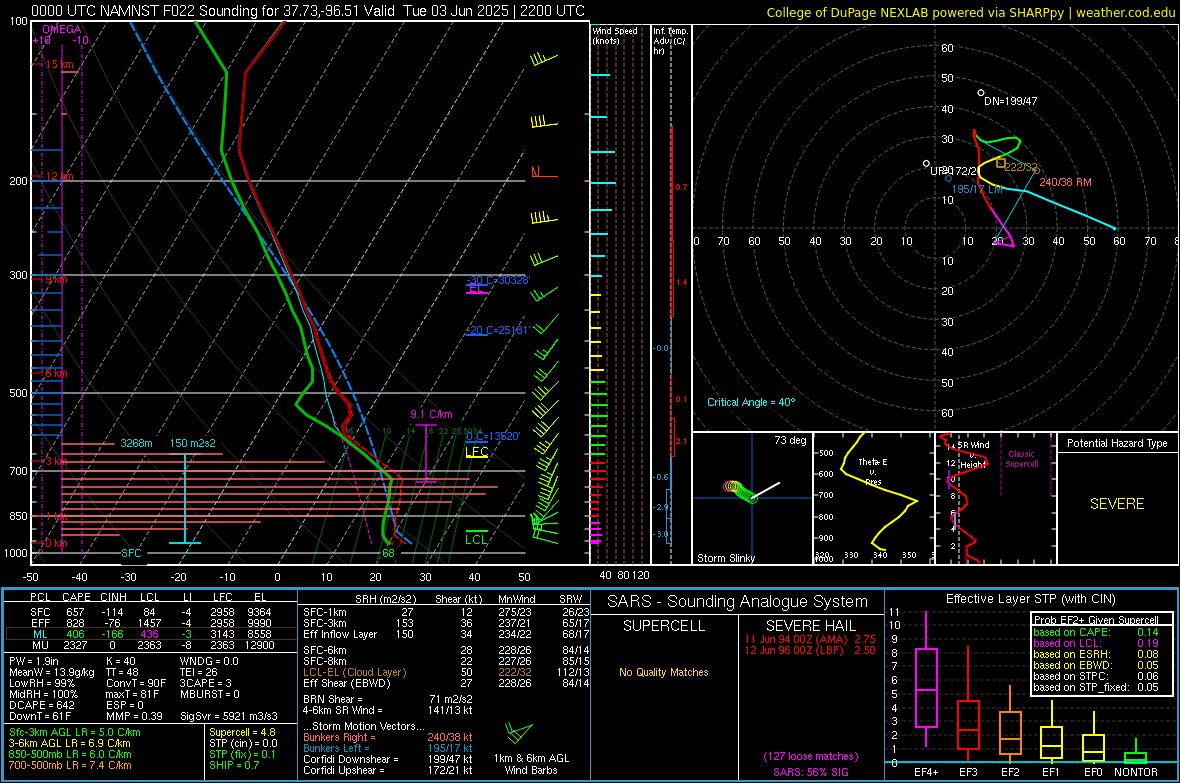The image size is (1180, 783).
Task: Click the 'Inf. Temp. Adv.' panel header
Action: tap(670, 41)
